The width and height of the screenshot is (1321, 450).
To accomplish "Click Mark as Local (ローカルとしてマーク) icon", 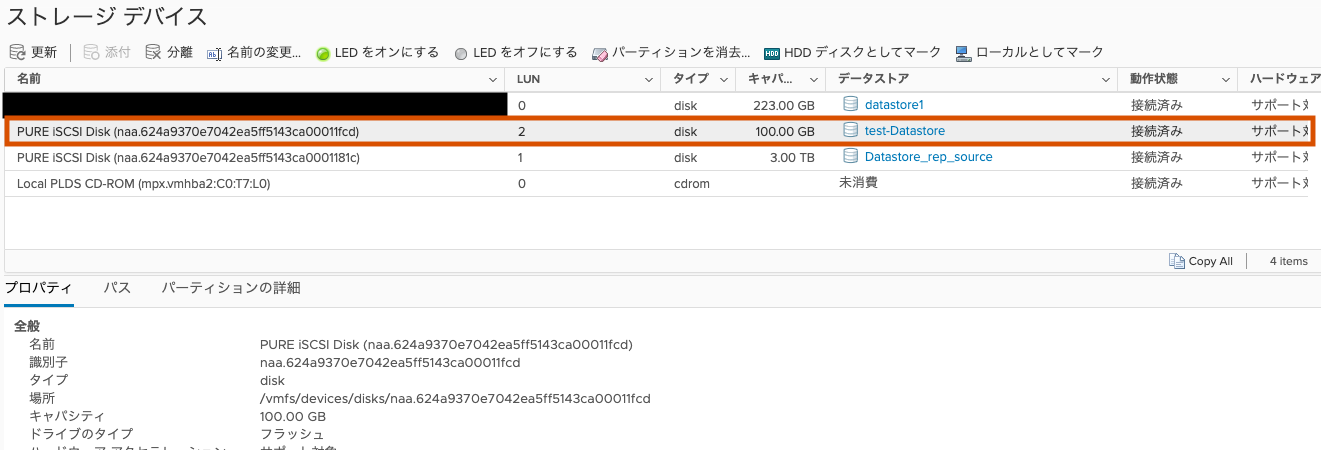I will [x=963, y=53].
